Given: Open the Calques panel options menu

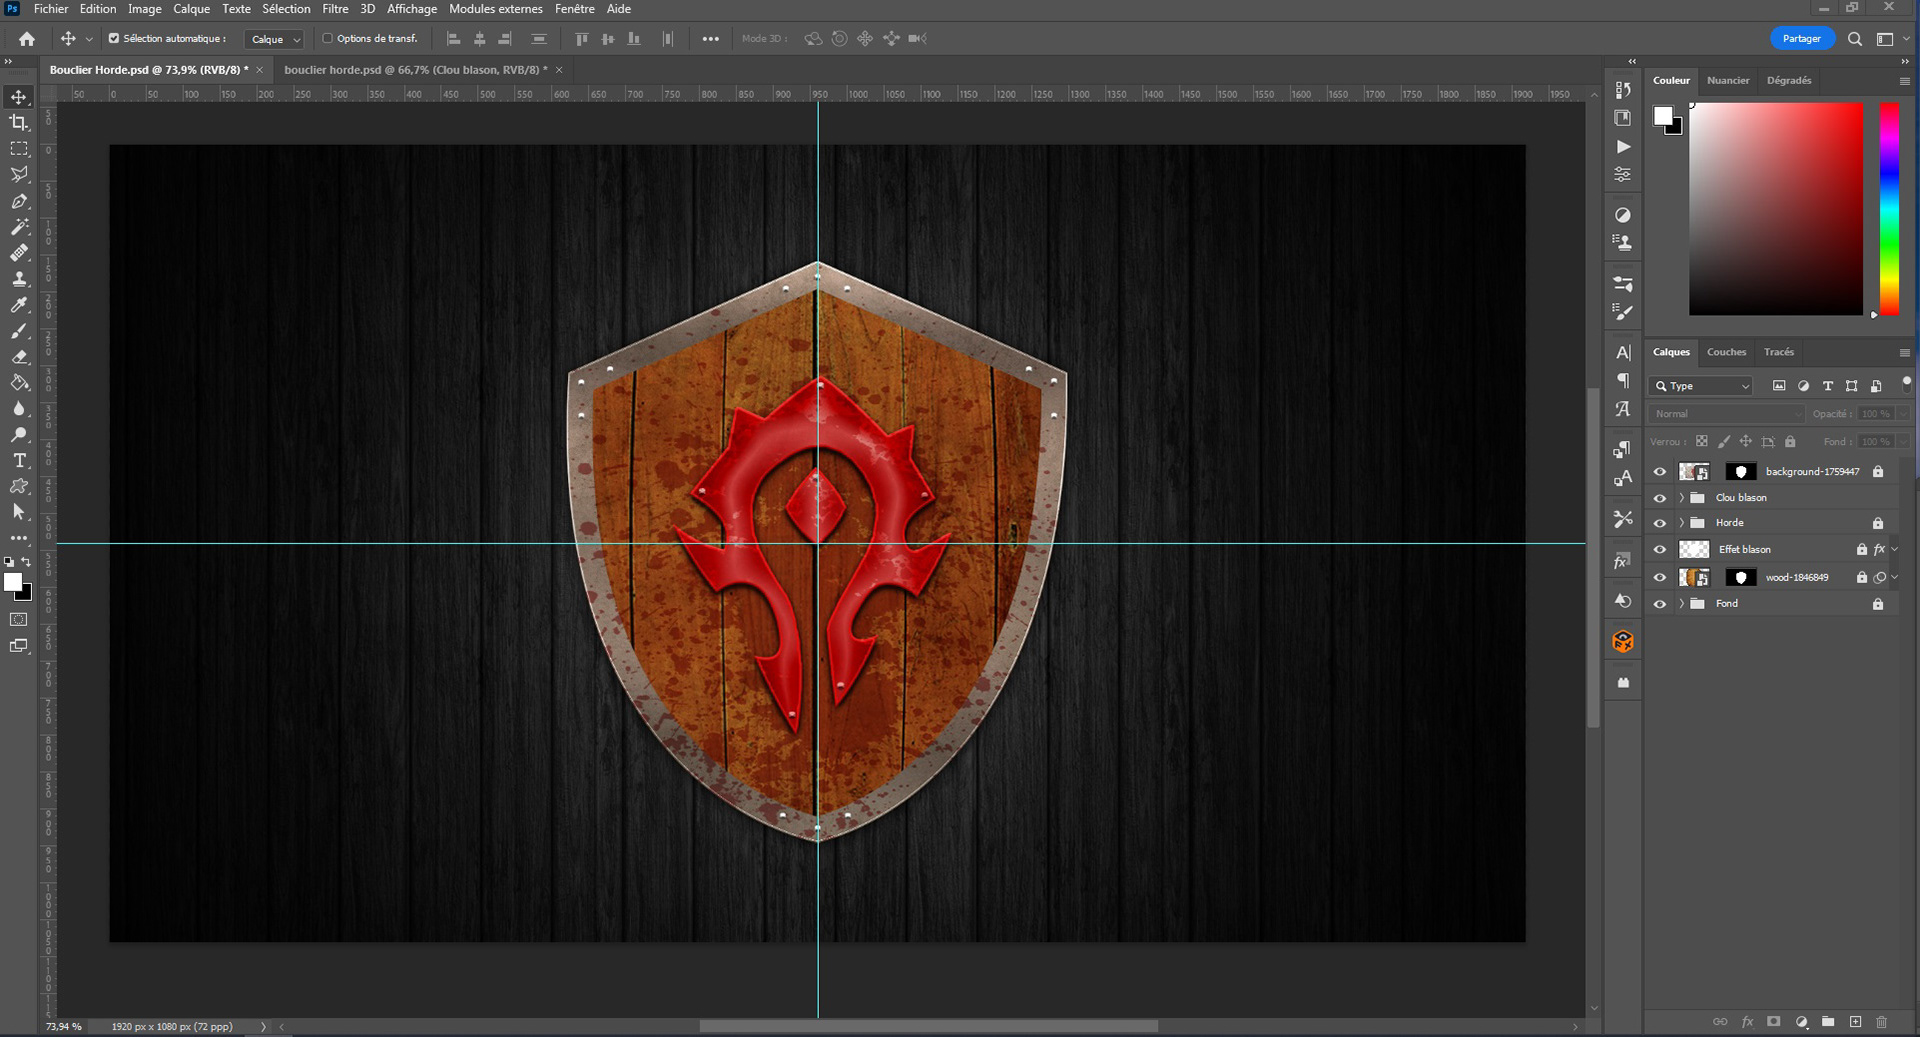Looking at the screenshot, I should coord(1904,353).
